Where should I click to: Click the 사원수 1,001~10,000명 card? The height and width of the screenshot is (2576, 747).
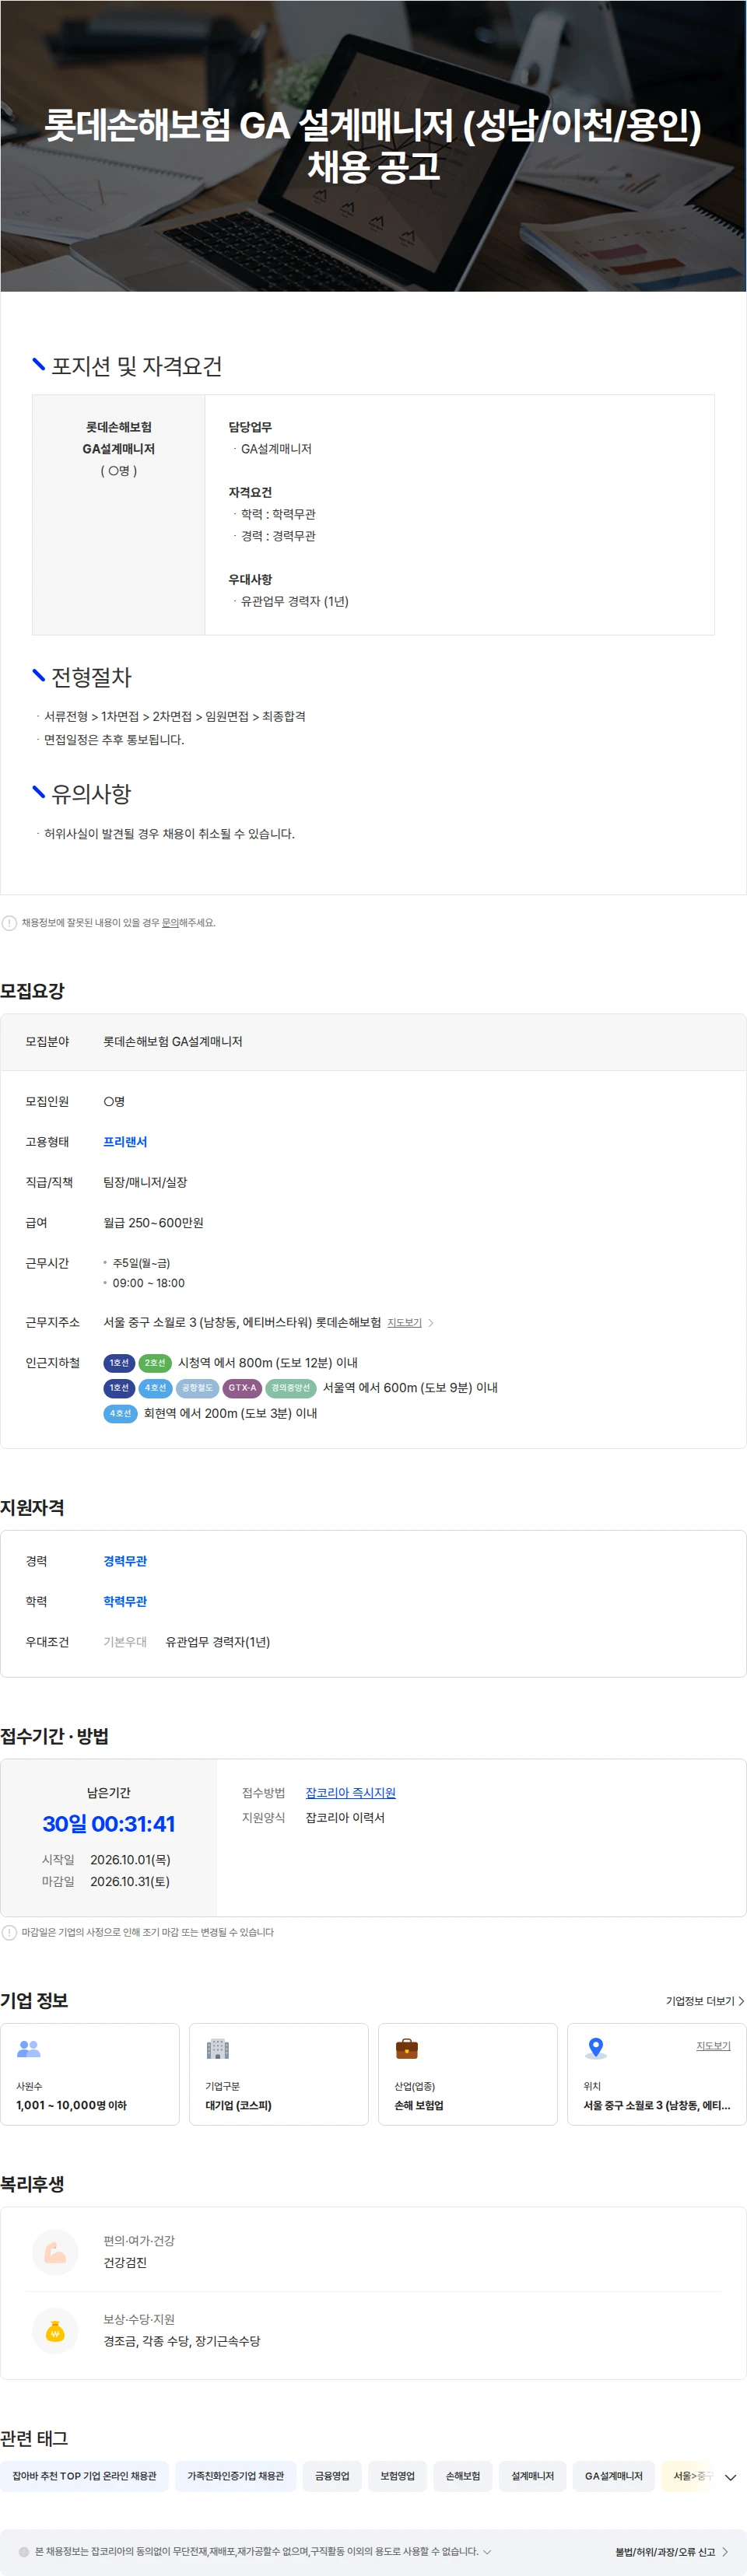pyautogui.click(x=90, y=2074)
